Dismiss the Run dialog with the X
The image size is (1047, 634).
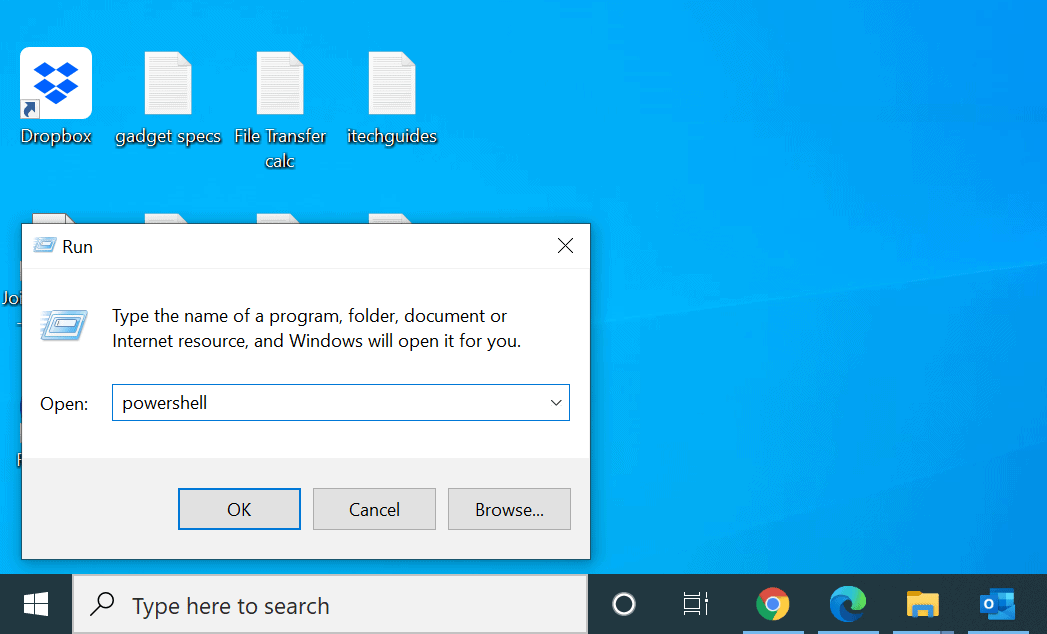565,245
